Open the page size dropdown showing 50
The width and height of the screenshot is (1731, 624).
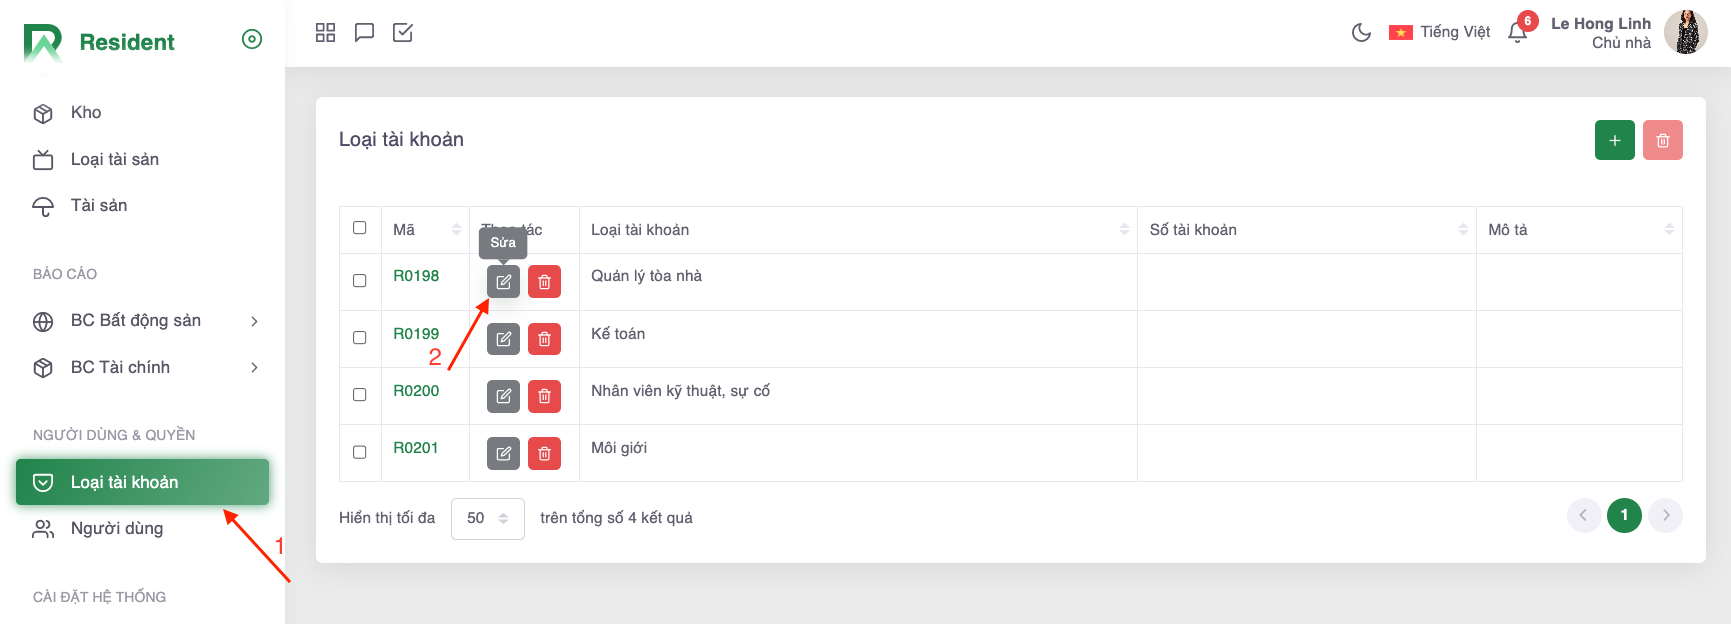pos(487,518)
